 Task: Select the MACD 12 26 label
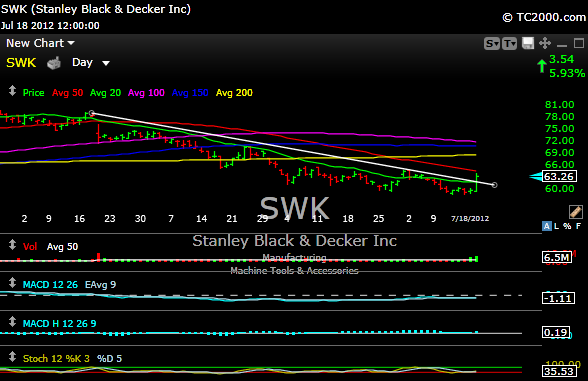(x=50, y=285)
